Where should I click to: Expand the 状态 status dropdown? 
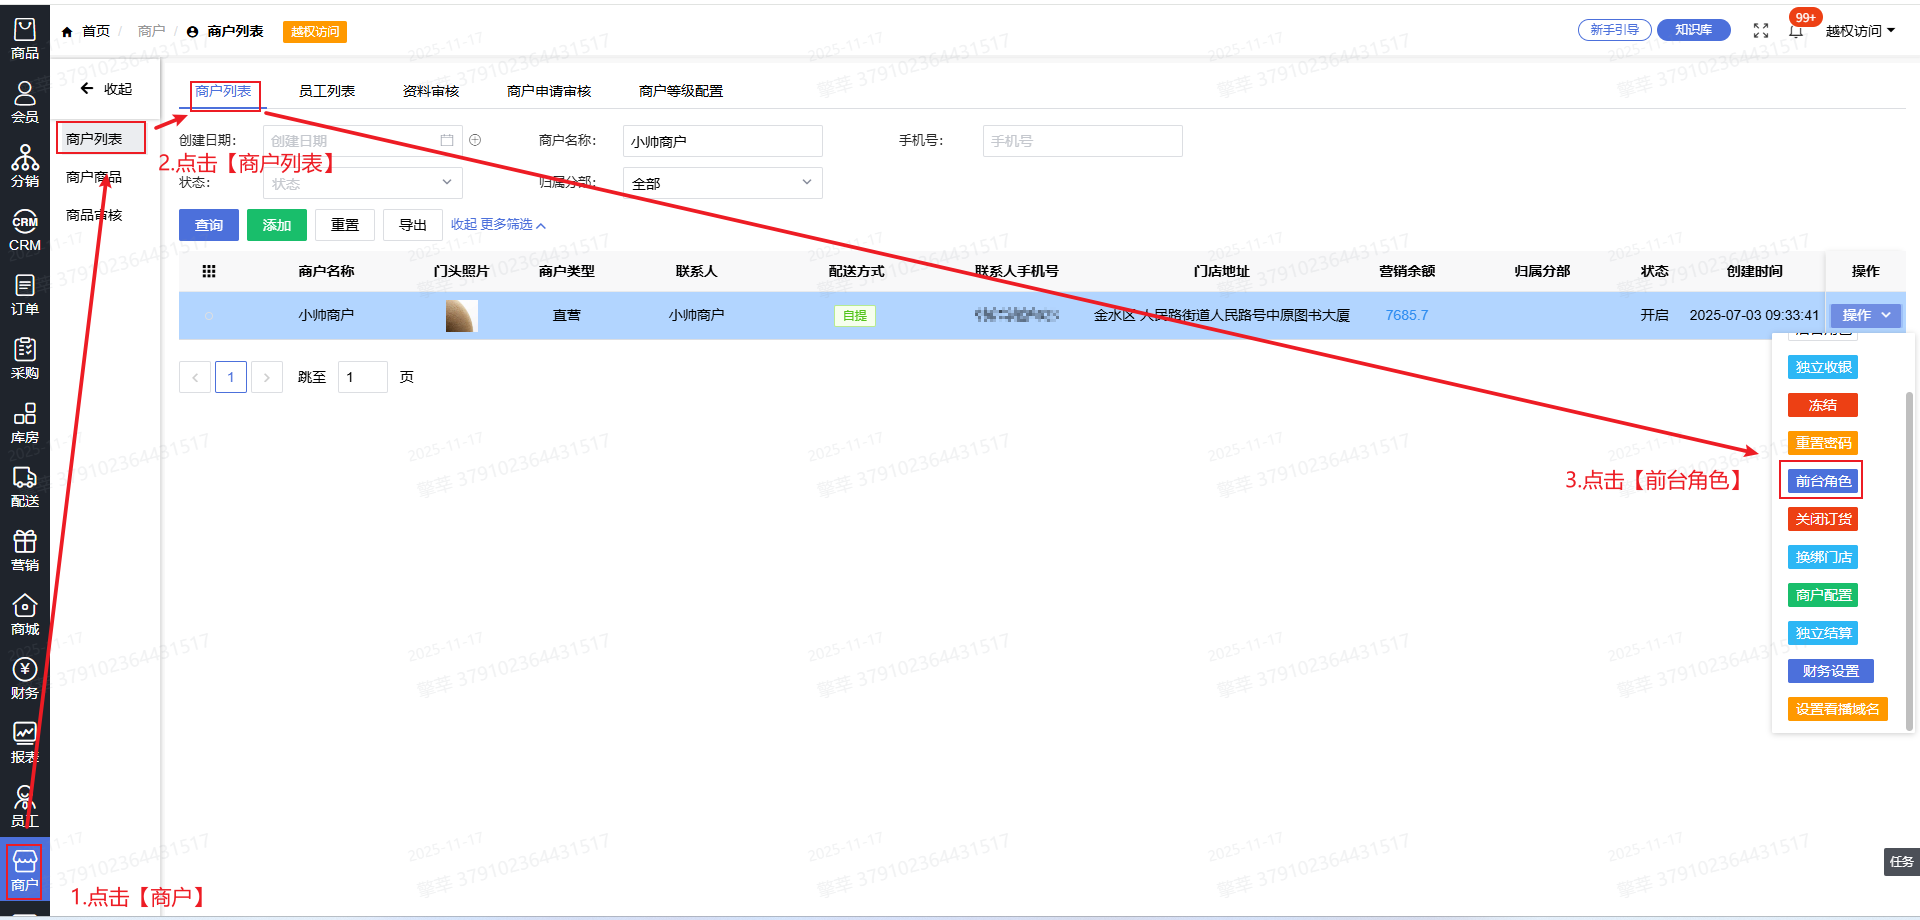point(362,183)
